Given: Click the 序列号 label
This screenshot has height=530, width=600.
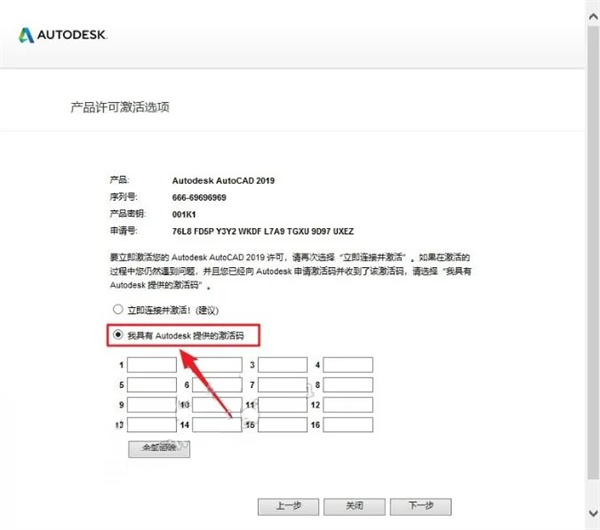Looking at the screenshot, I should pos(123,197).
